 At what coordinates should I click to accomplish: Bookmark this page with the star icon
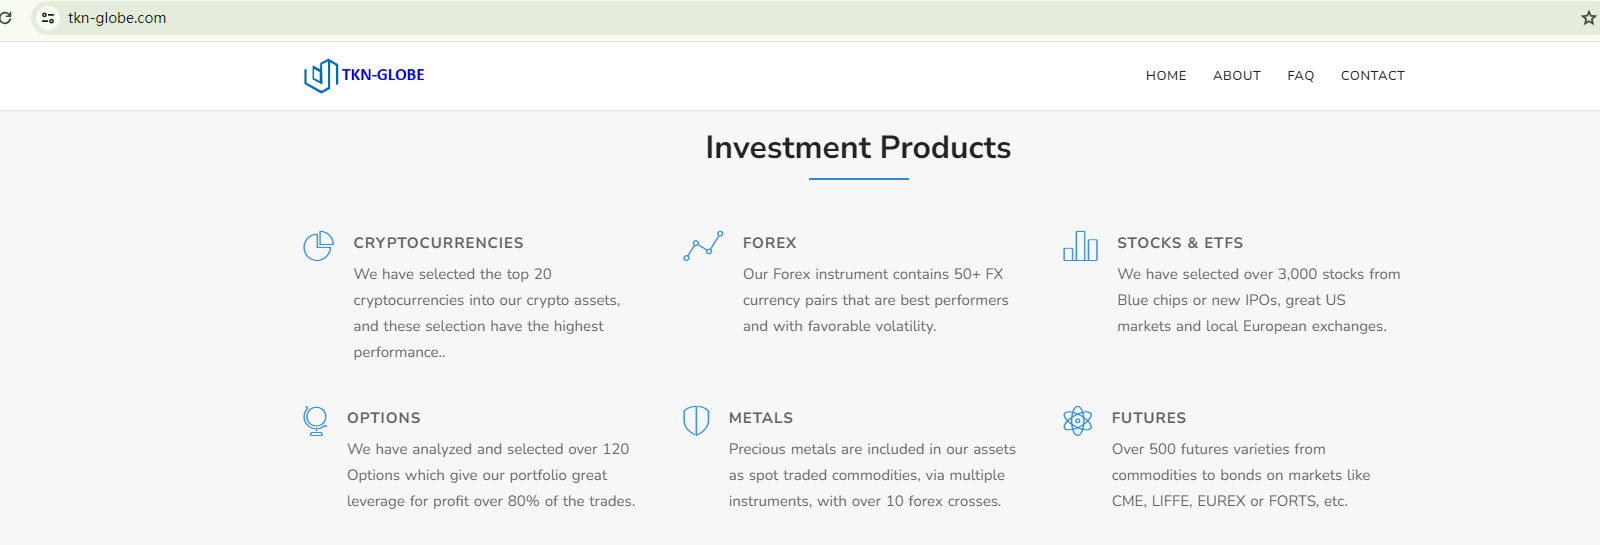(x=1588, y=18)
